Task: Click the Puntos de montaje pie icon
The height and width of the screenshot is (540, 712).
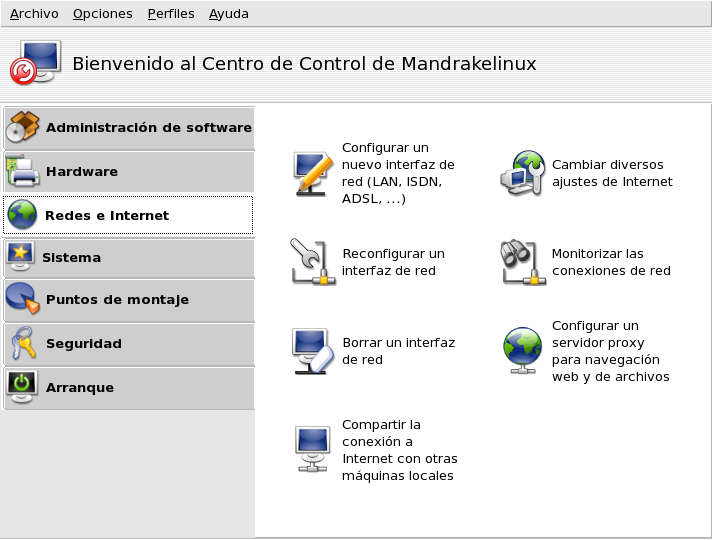Action: [x=22, y=298]
